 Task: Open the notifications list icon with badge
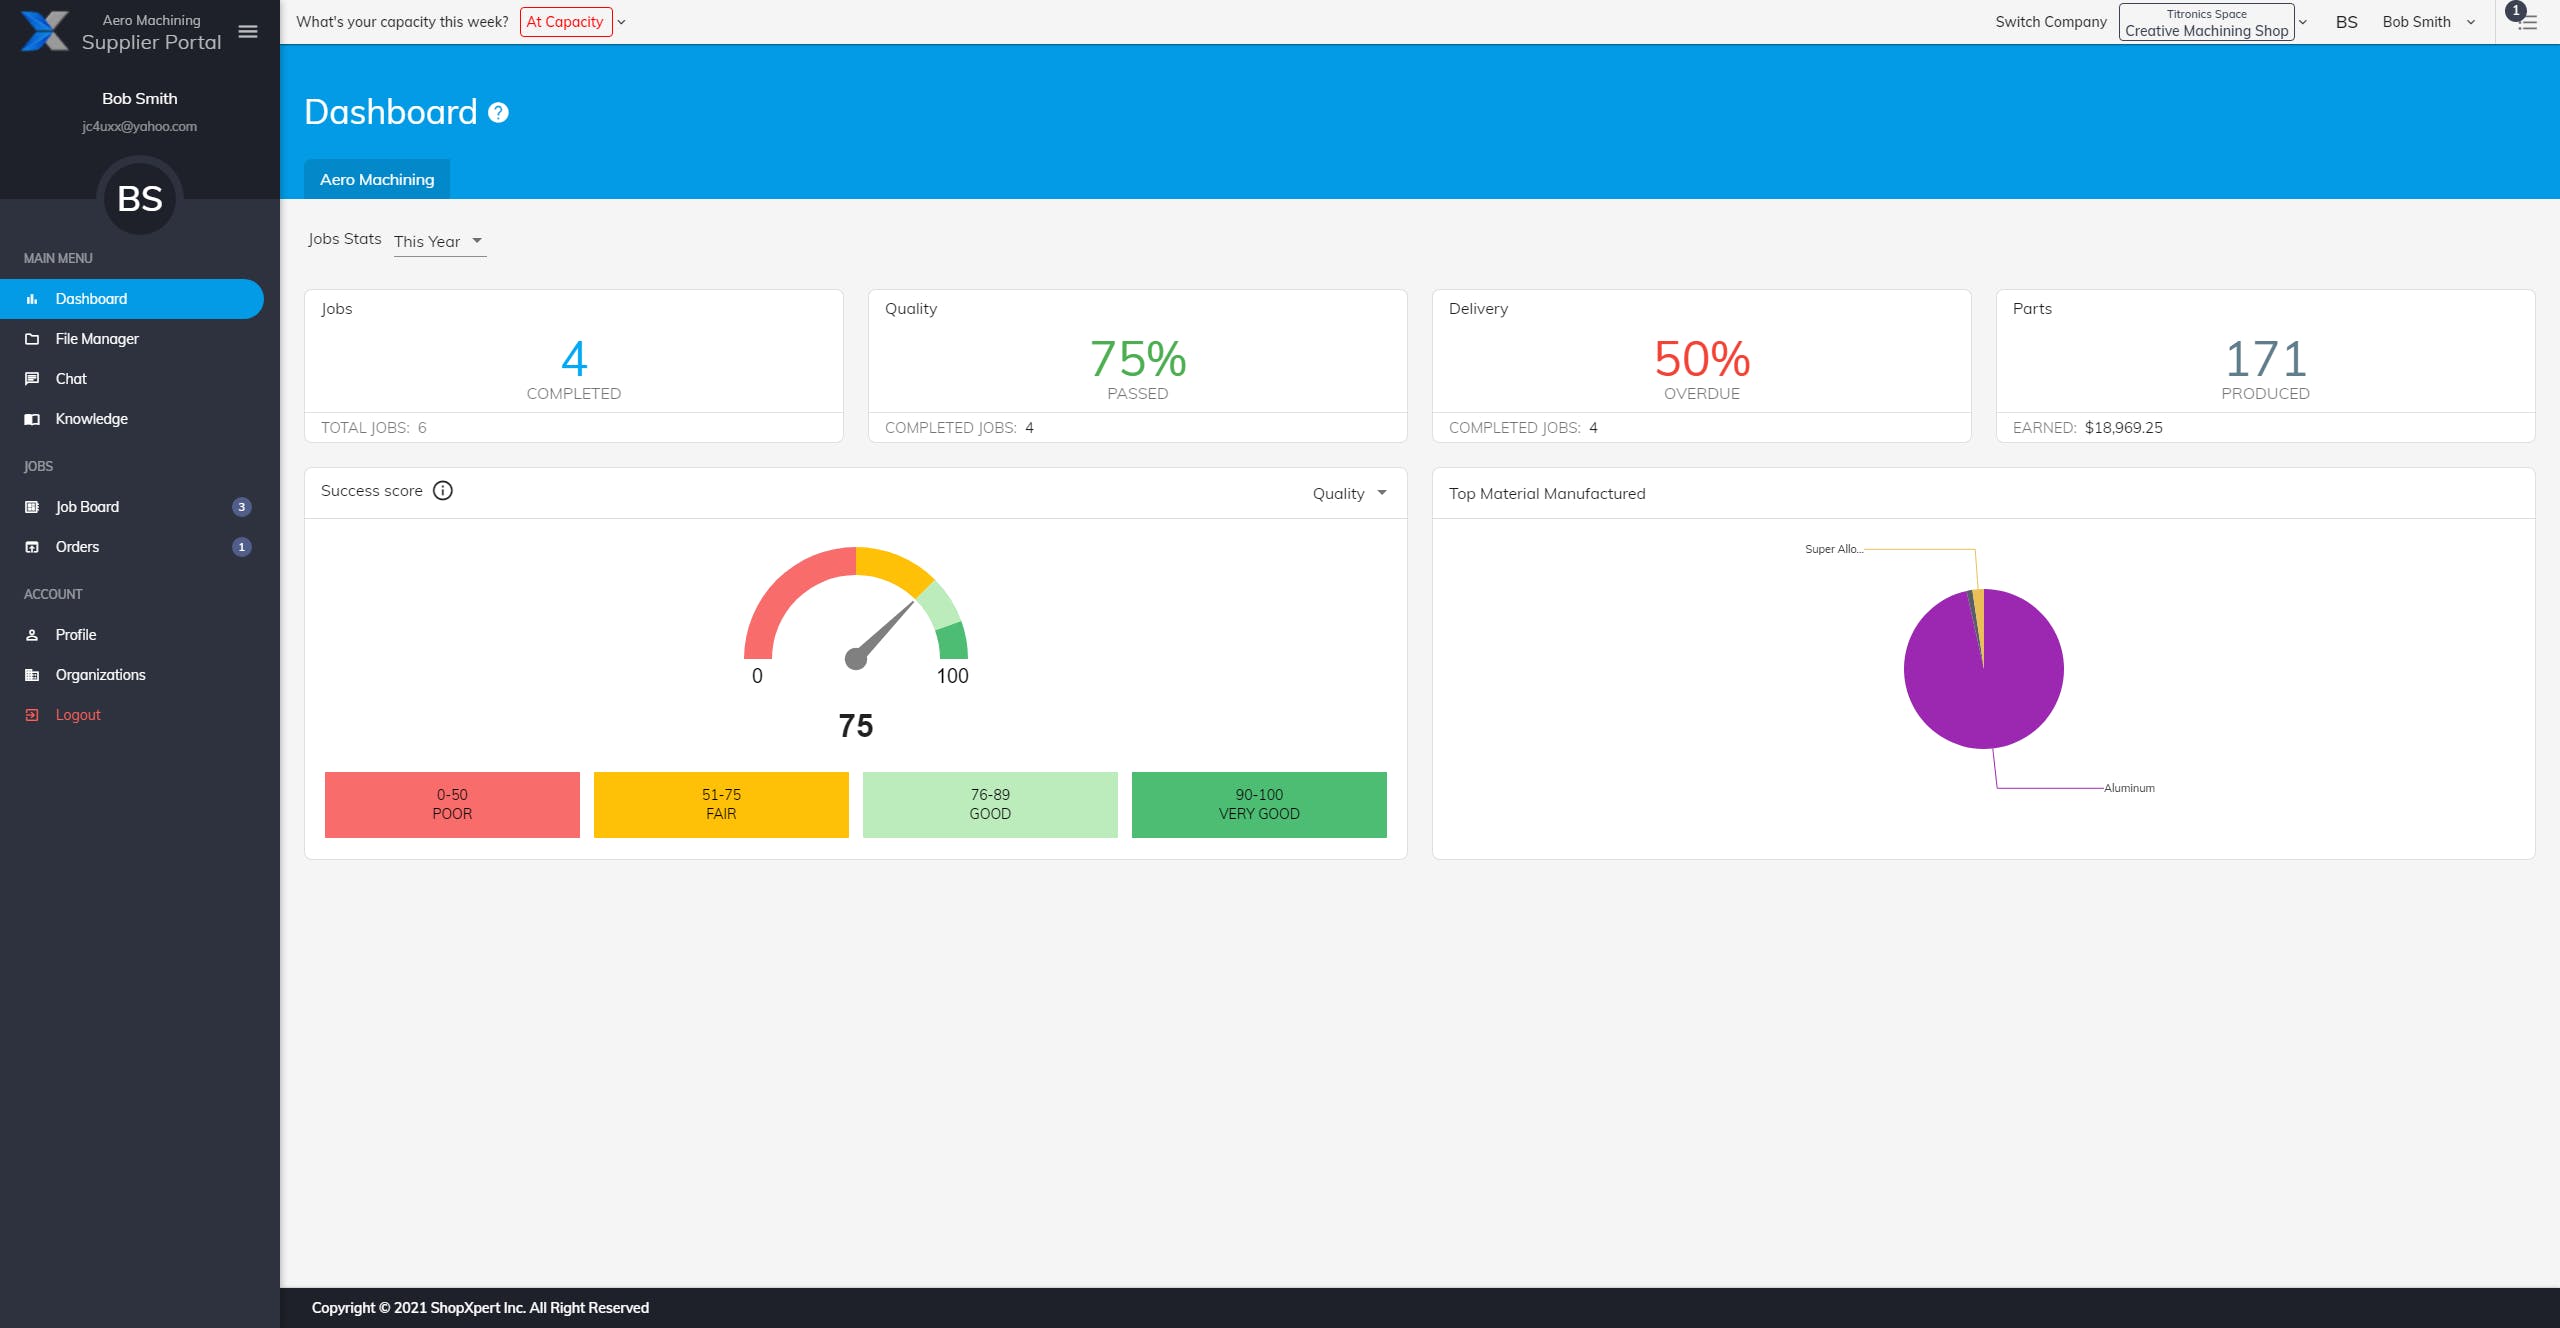pyautogui.click(x=2526, y=21)
